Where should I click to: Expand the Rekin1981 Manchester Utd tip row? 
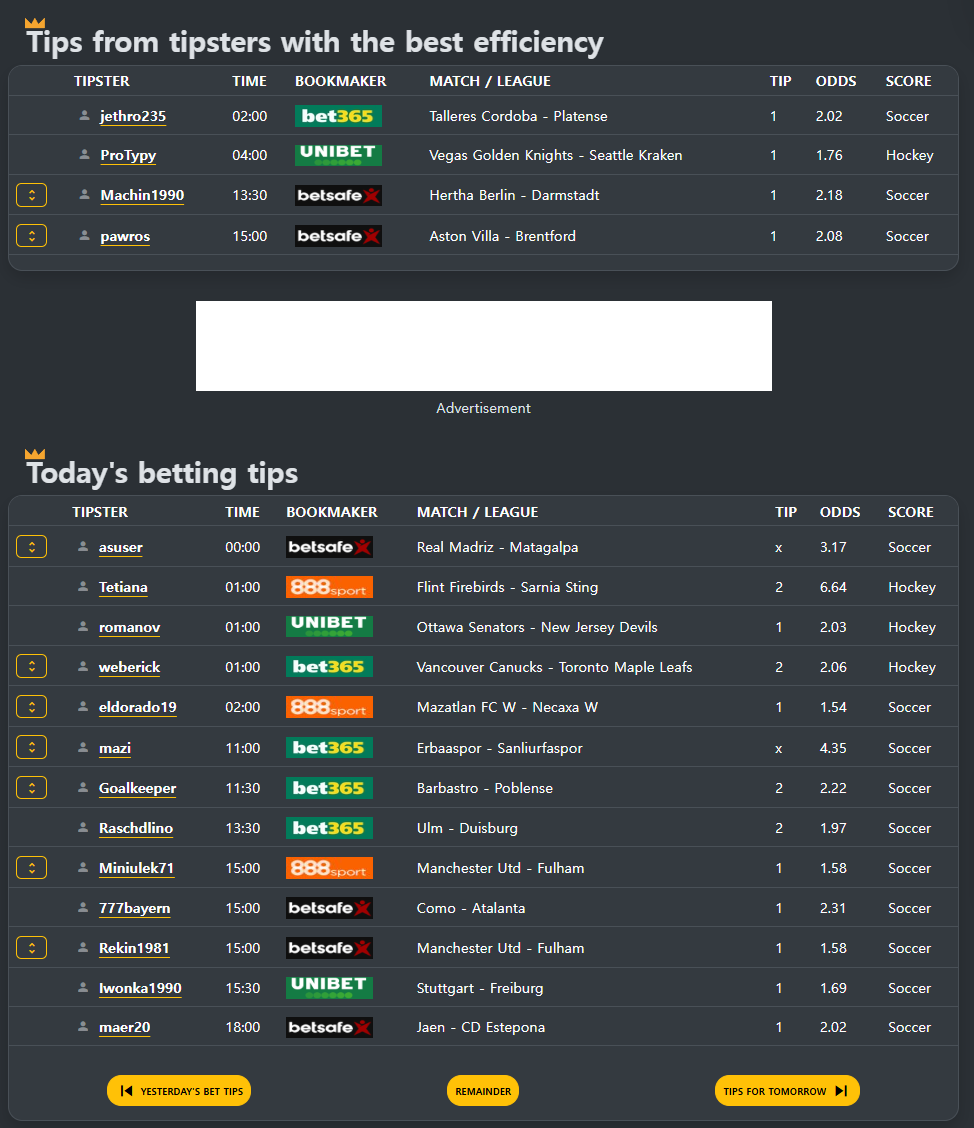(32, 947)
